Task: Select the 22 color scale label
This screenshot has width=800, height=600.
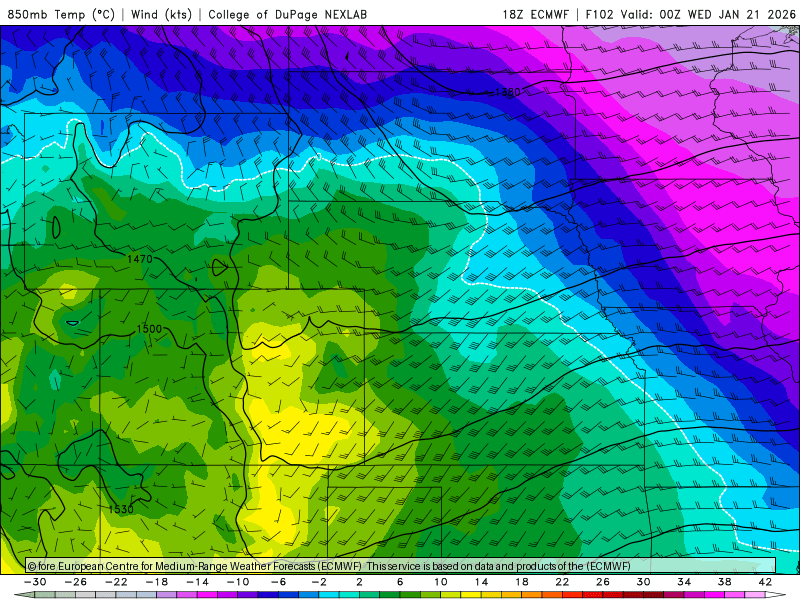Action: click(x=562, y=582)
